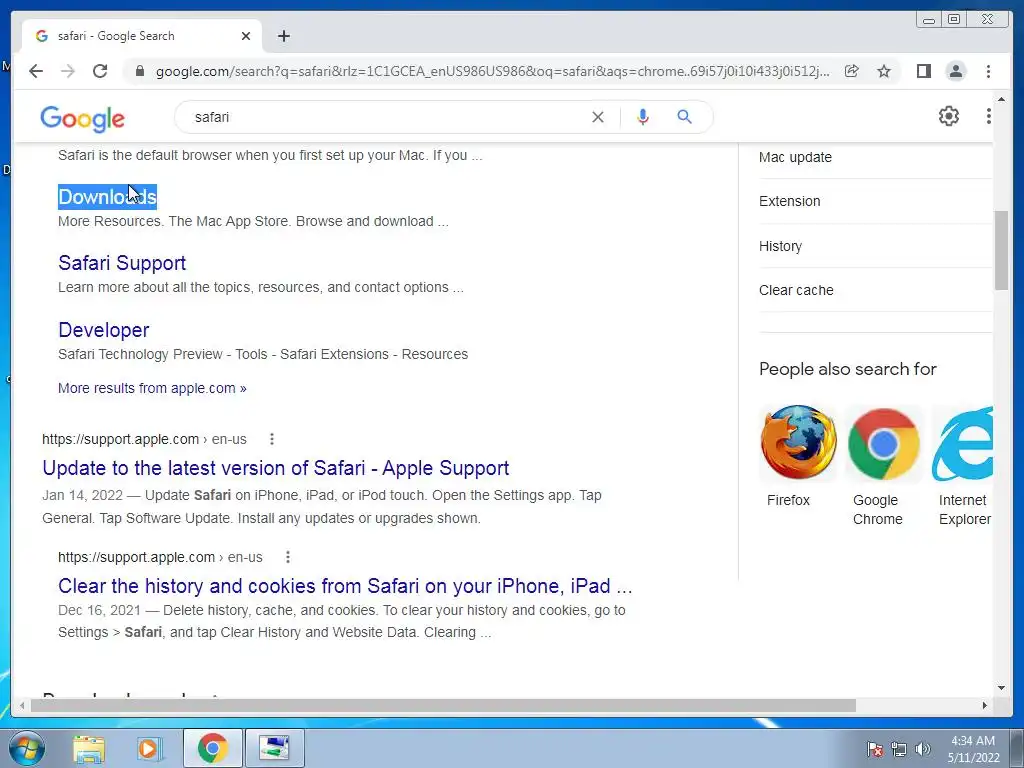The height and width of the screenshot is (768, 1024).
Task: Open the Downloads sitelink
Action: [x=107, y=197]
